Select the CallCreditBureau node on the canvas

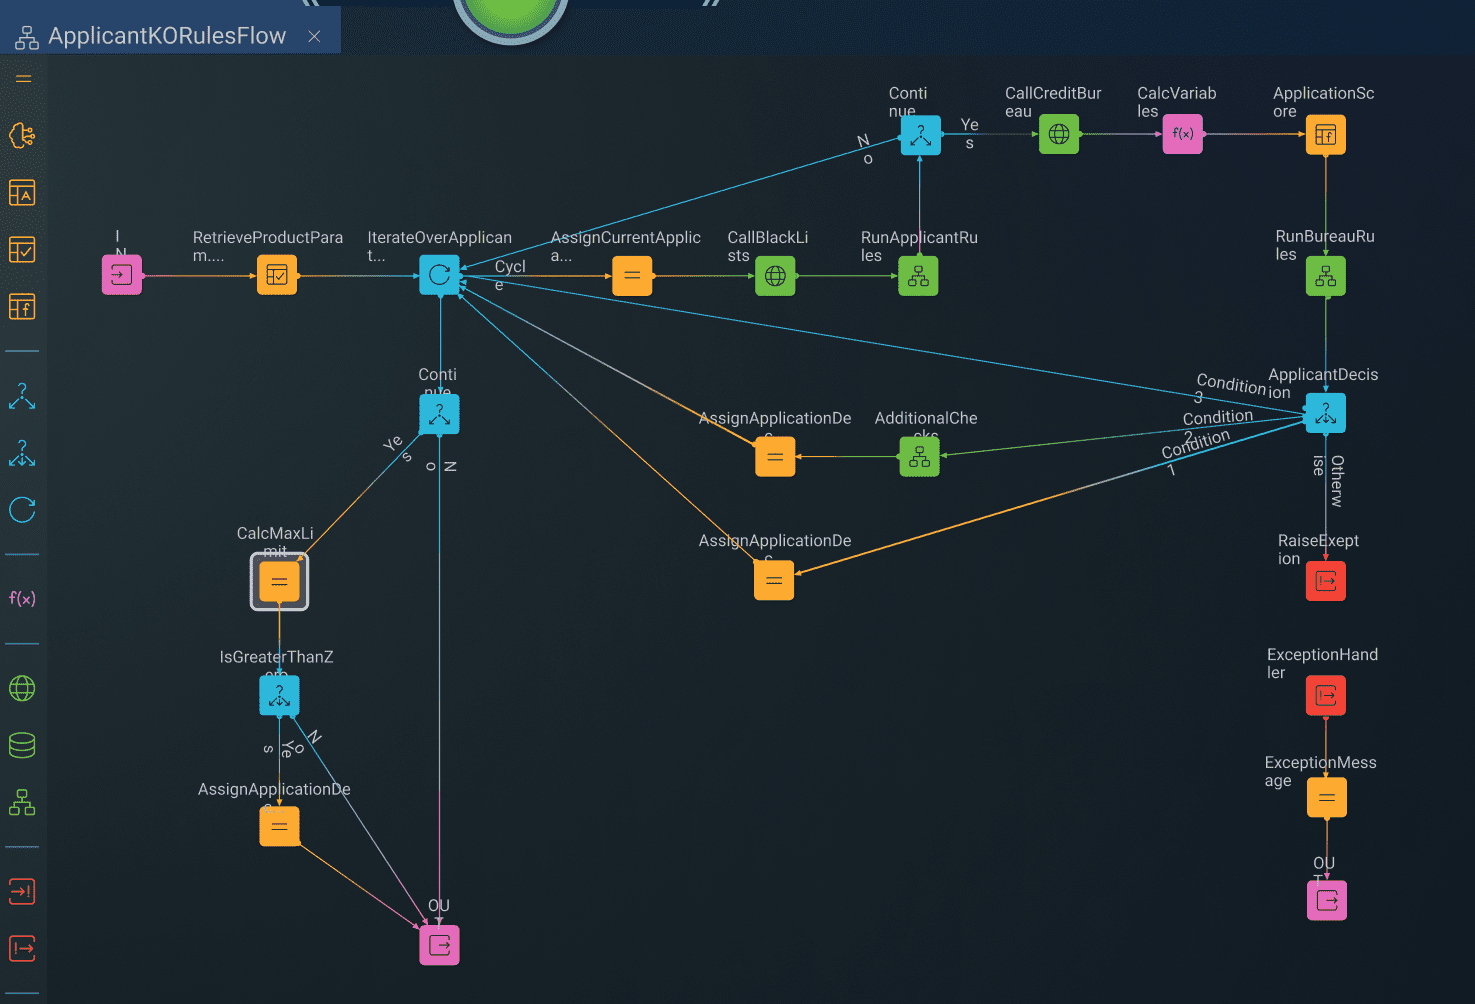pyautogui.click(x=1058, y=134)
